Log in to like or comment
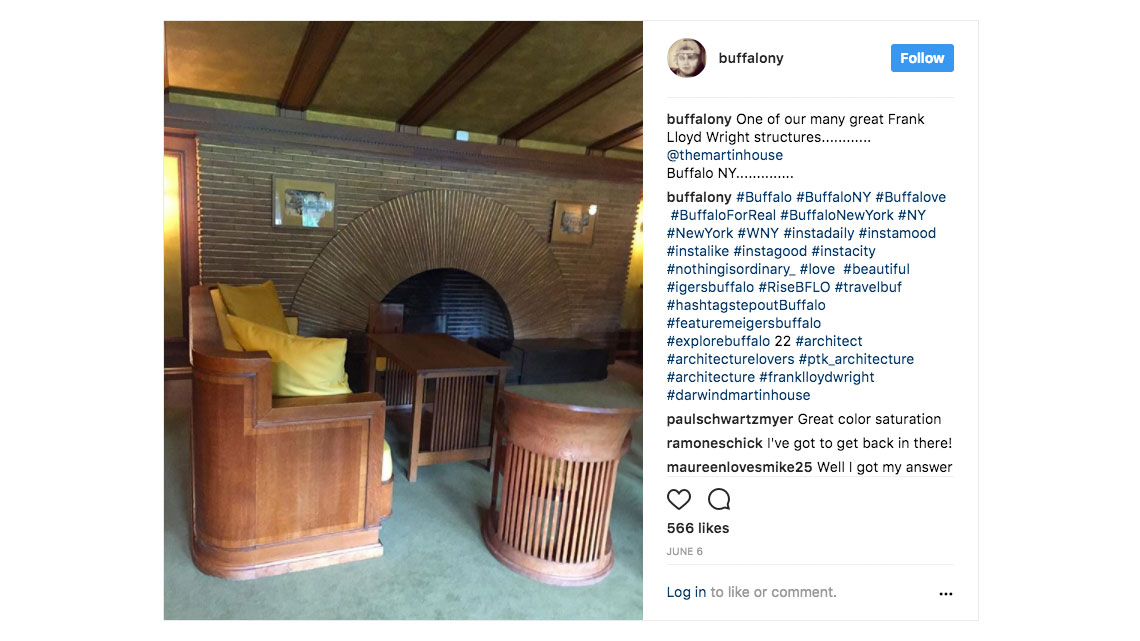Screen dimensions: 1140x641 [686, 592]
